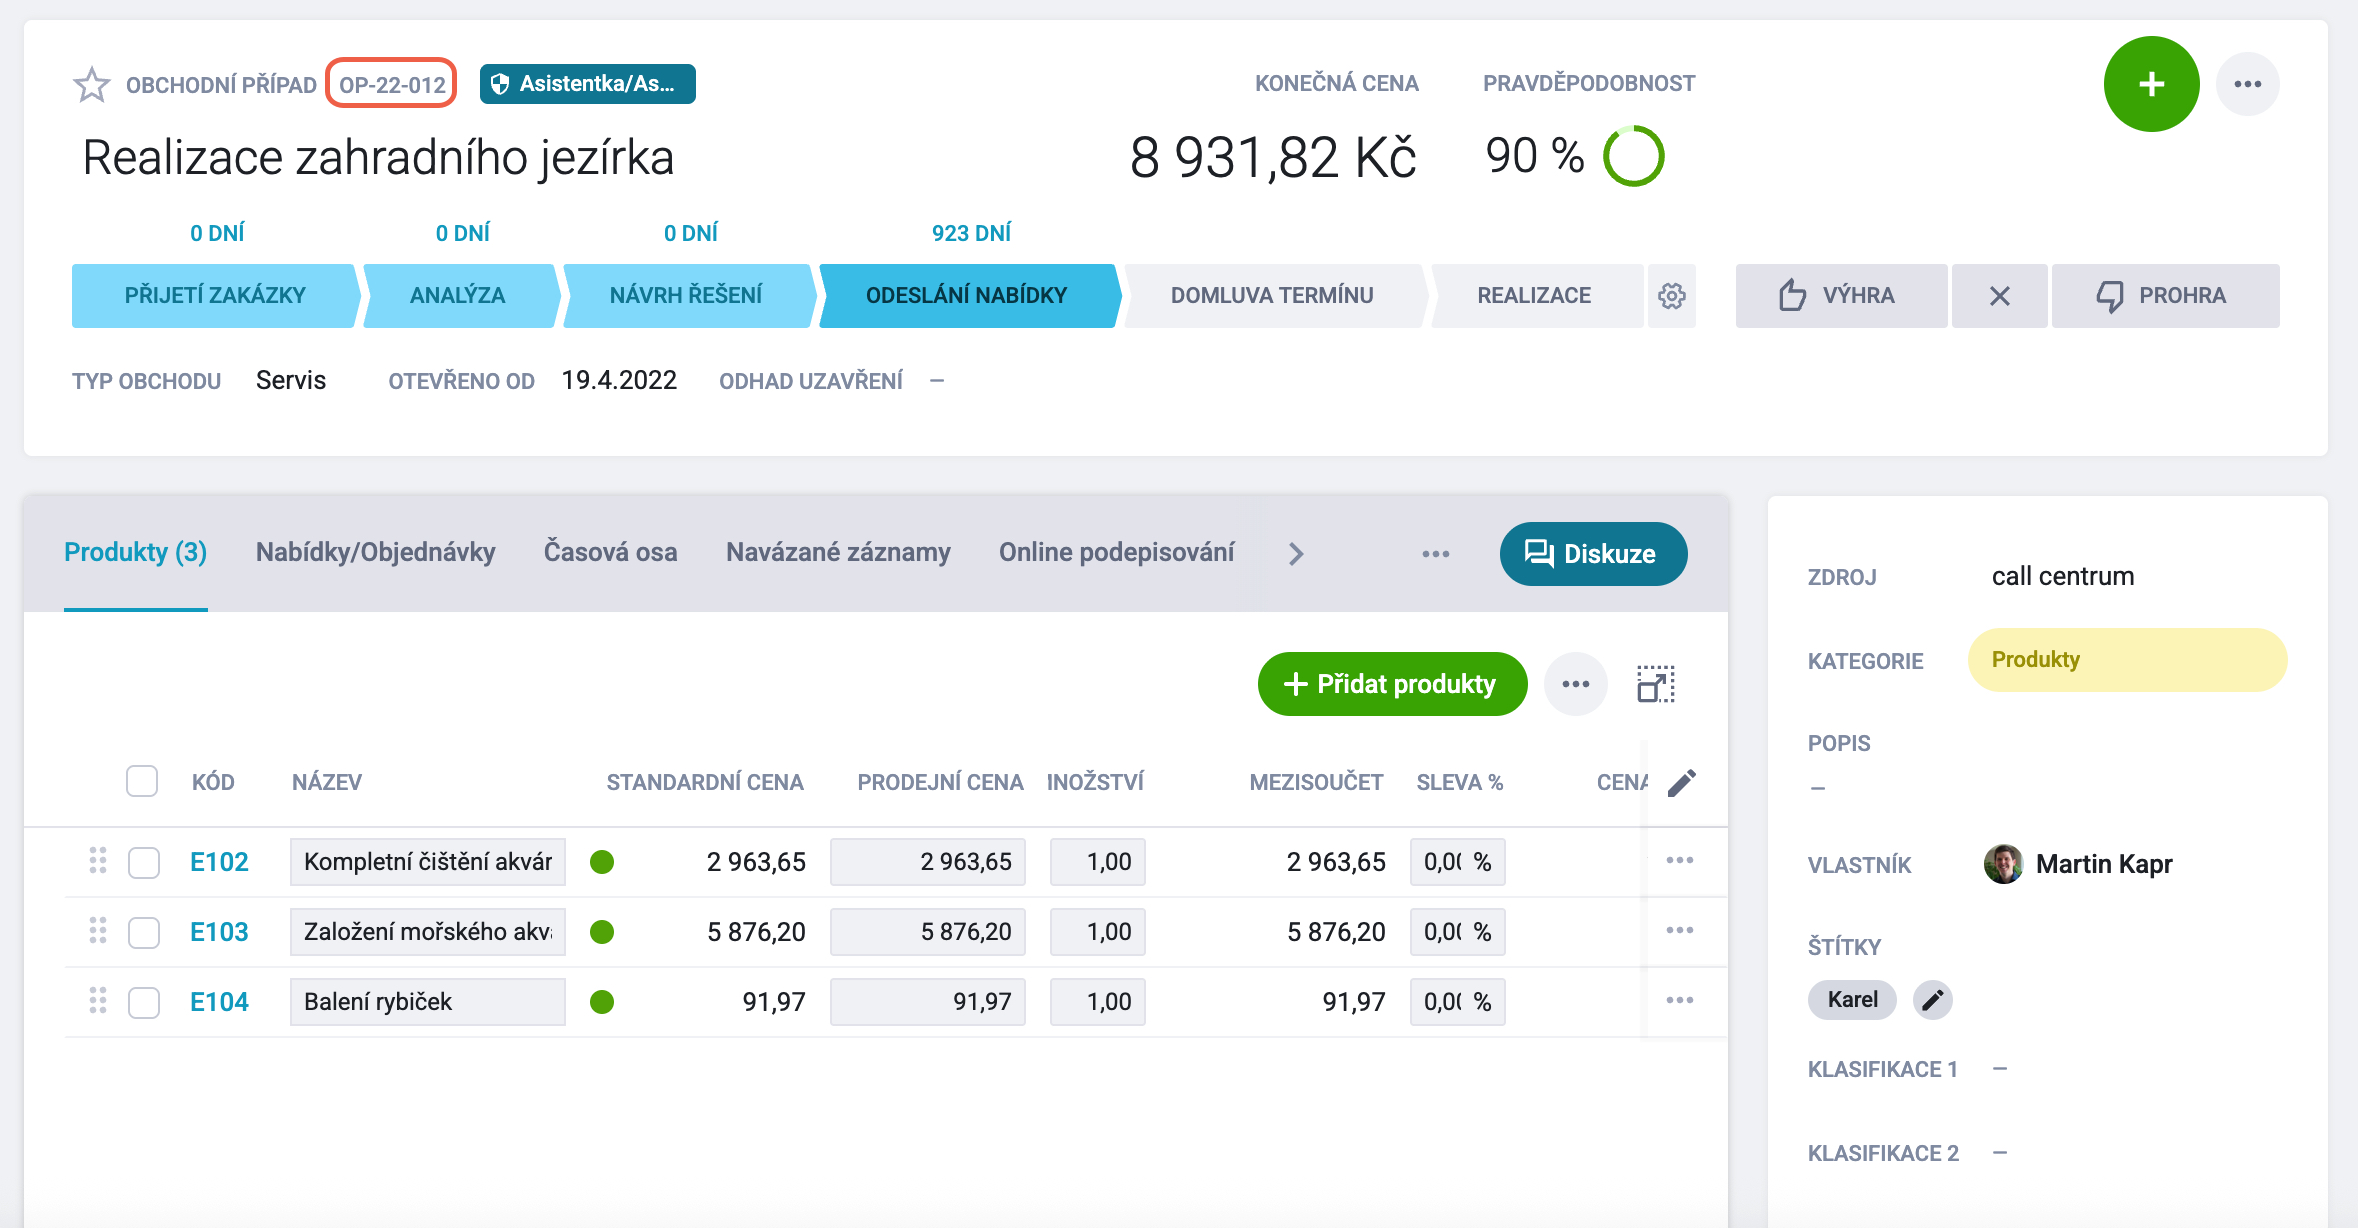This screenshot has width=2358, height=1228.
Task: Toggle the select-all products header checkbox
Action: (x=142, y=781)
